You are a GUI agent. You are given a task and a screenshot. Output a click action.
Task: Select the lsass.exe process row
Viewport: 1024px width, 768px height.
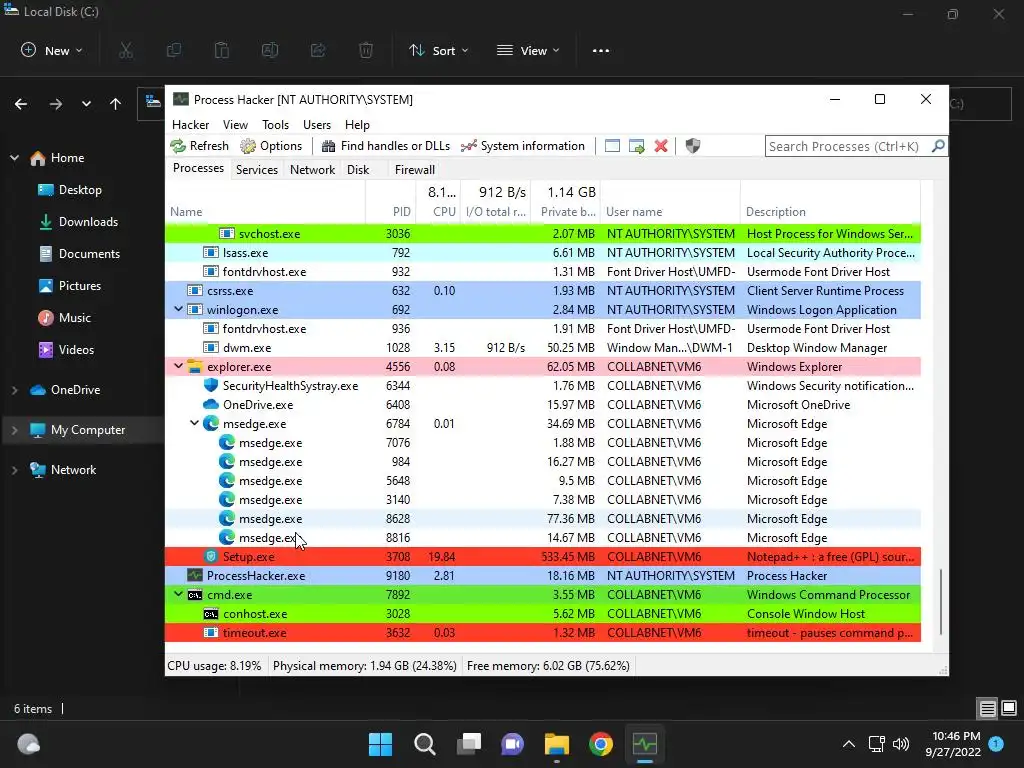pos(543,252)
